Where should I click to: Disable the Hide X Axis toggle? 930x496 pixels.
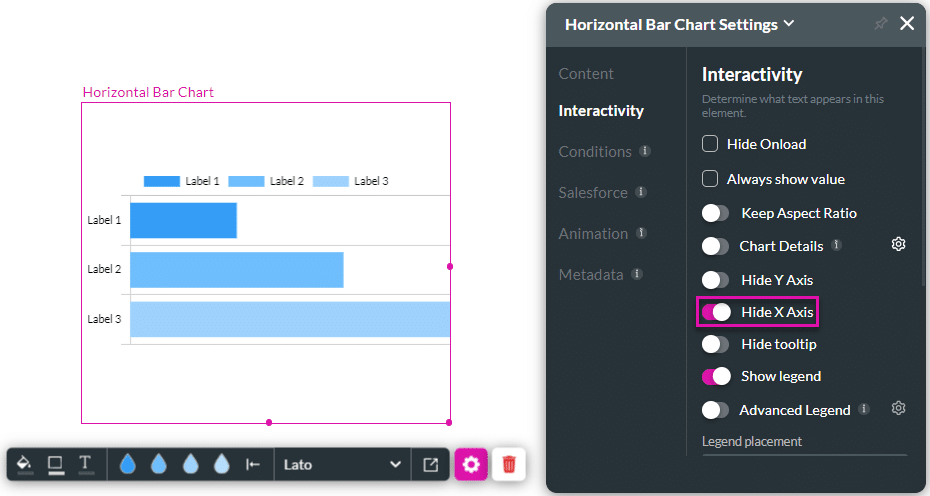coord(716,312)
